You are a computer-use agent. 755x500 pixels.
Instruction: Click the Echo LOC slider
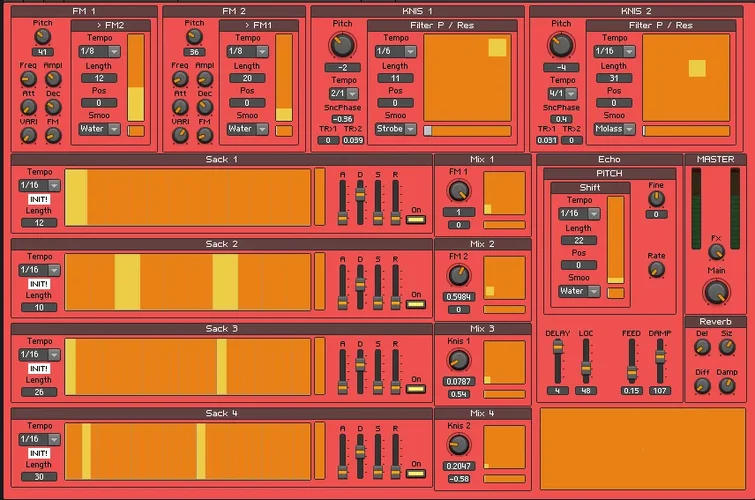pos(586,361)
